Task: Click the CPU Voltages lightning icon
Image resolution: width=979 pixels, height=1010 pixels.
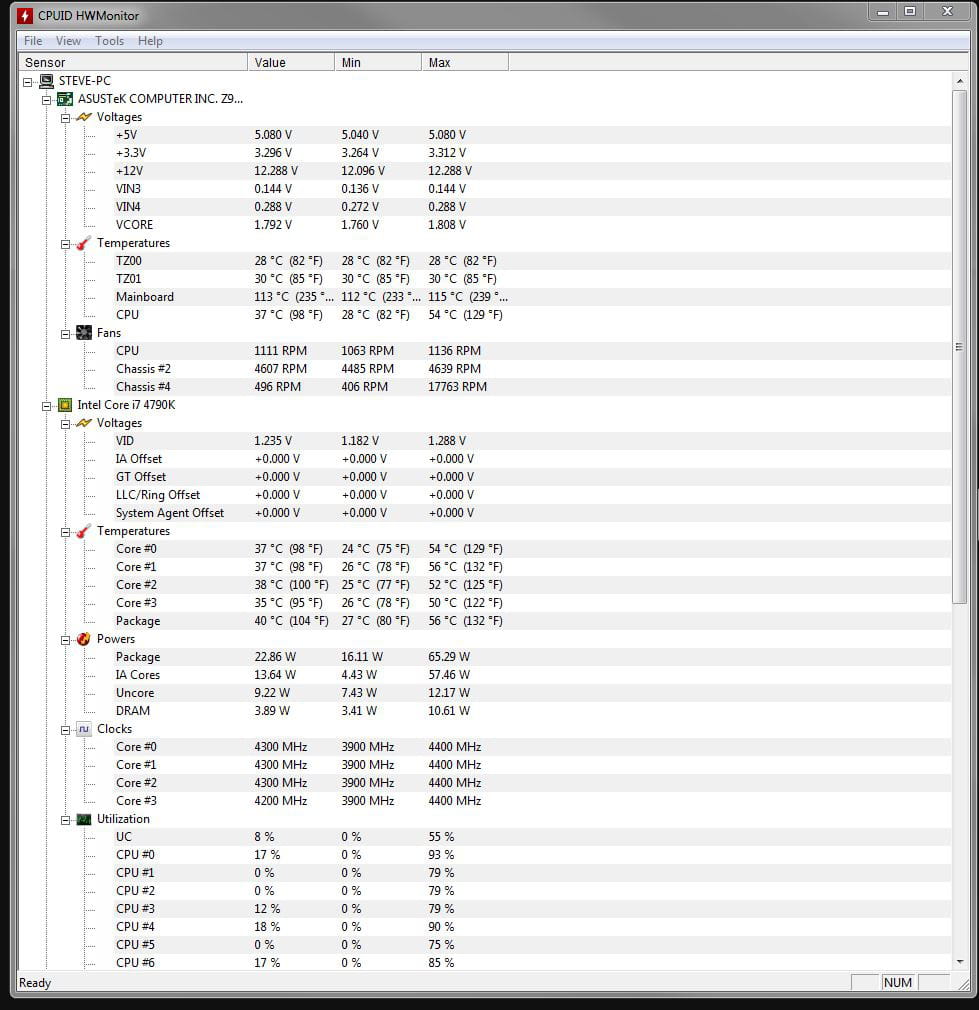Action: coord(84,423)
